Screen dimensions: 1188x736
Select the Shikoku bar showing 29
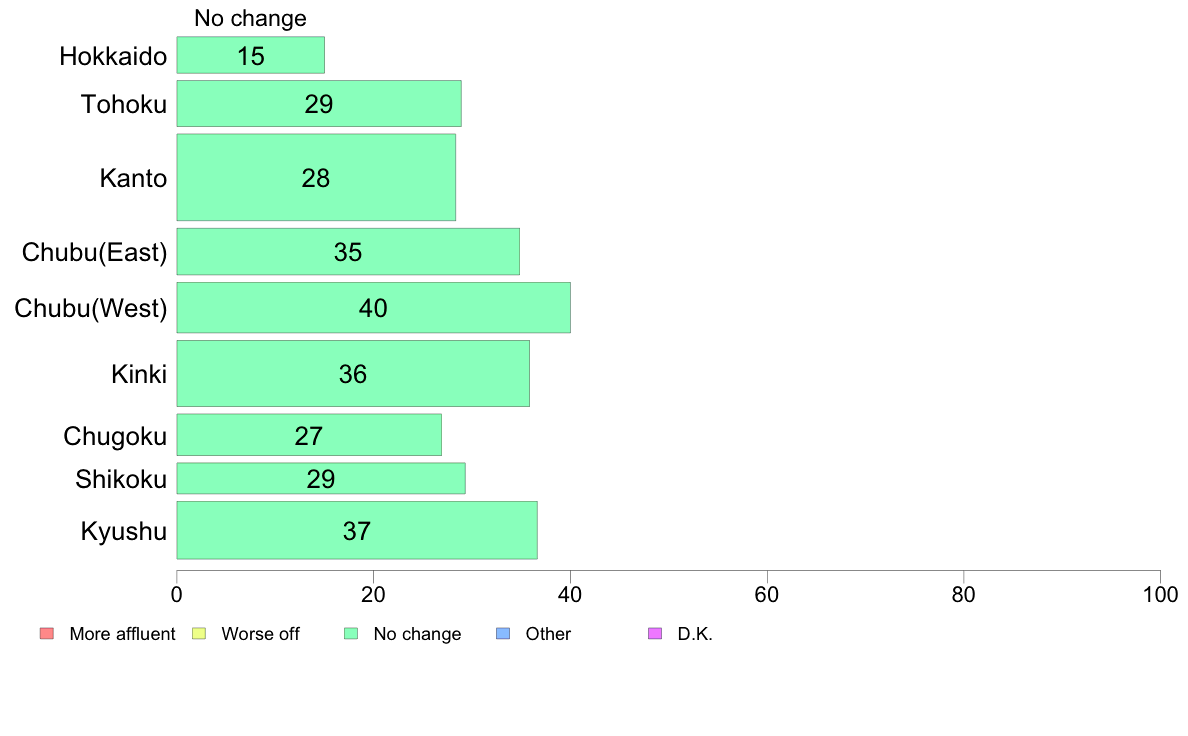coord(321,478)
